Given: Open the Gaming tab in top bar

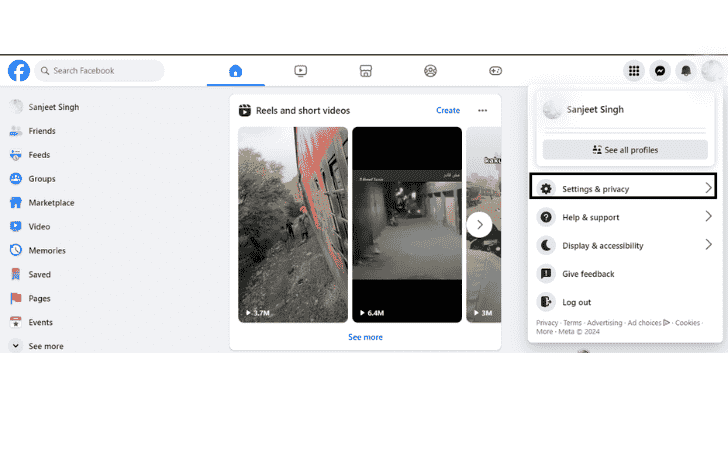Looking at the screenshot, I should tap(495, 71).
